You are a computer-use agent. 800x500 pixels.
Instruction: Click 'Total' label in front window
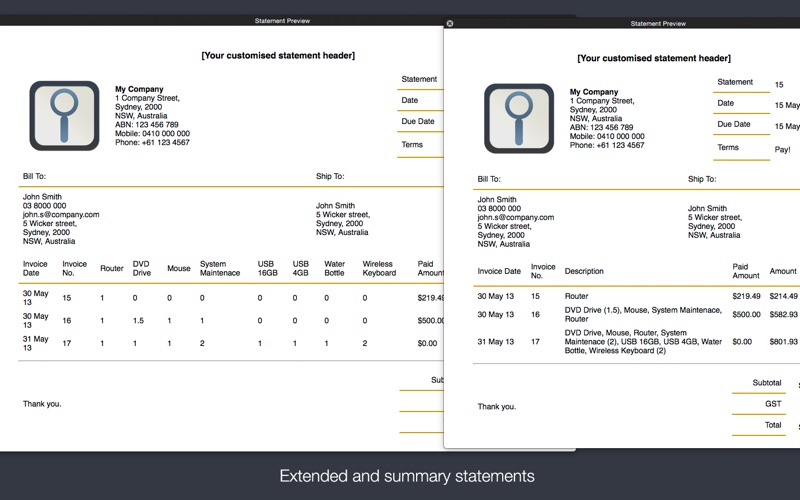[x=772, y=425]
